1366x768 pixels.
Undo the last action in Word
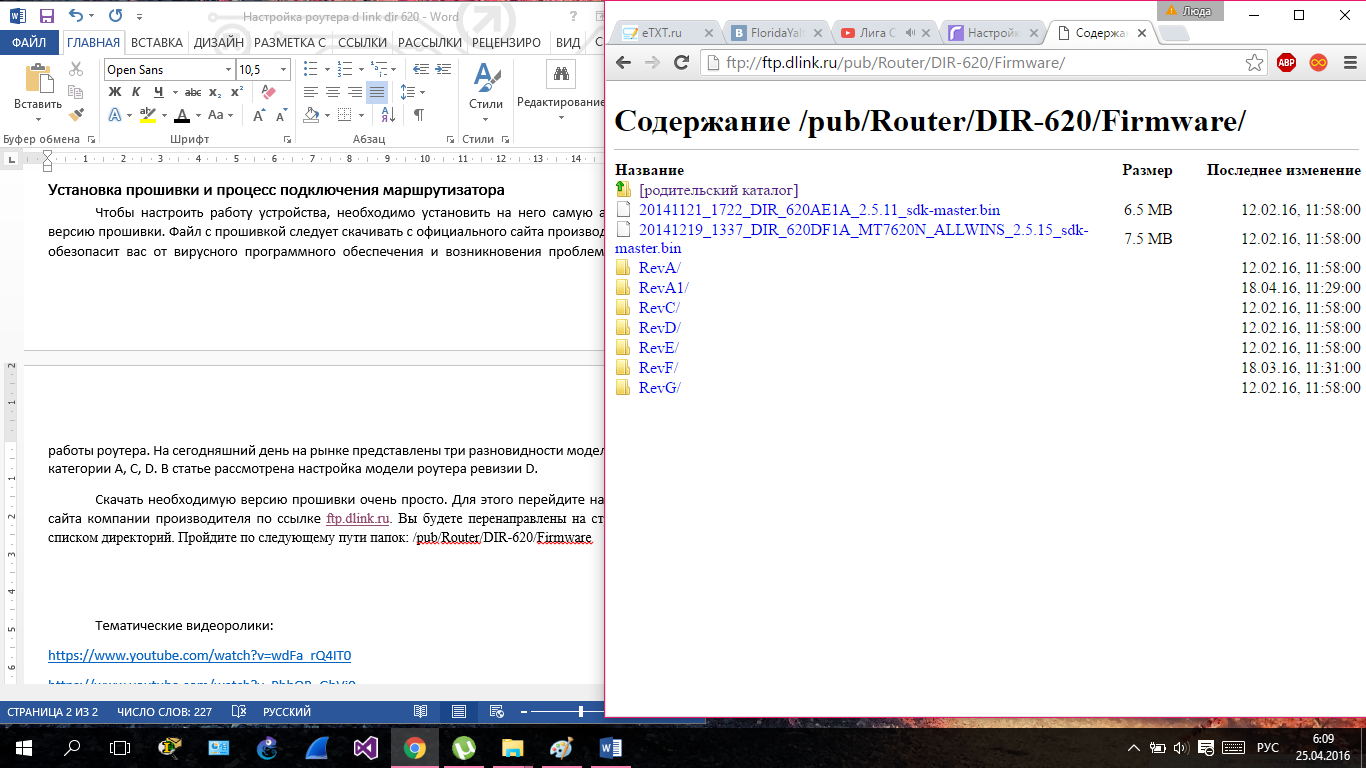(x=77, y=16)
